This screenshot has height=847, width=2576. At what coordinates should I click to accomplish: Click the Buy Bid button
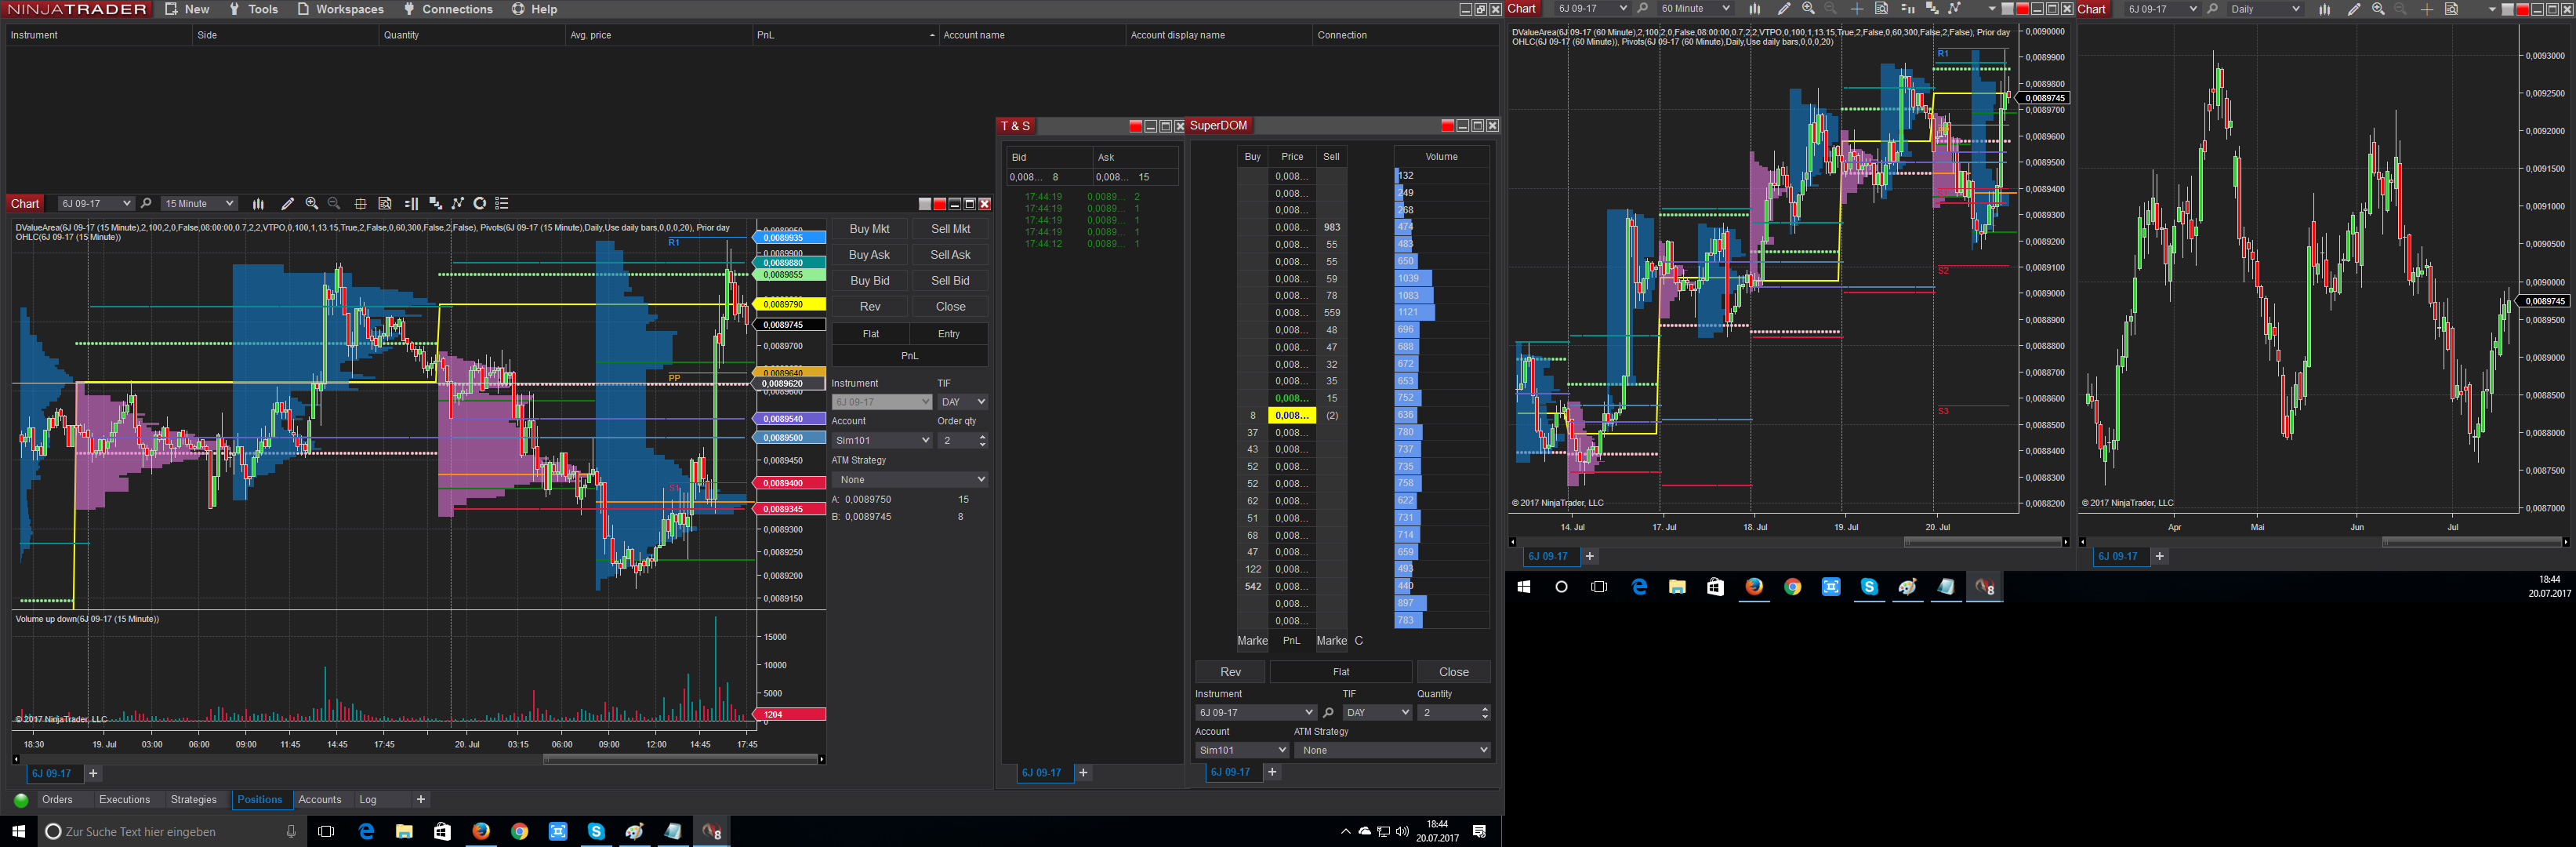tap(869, 281)
